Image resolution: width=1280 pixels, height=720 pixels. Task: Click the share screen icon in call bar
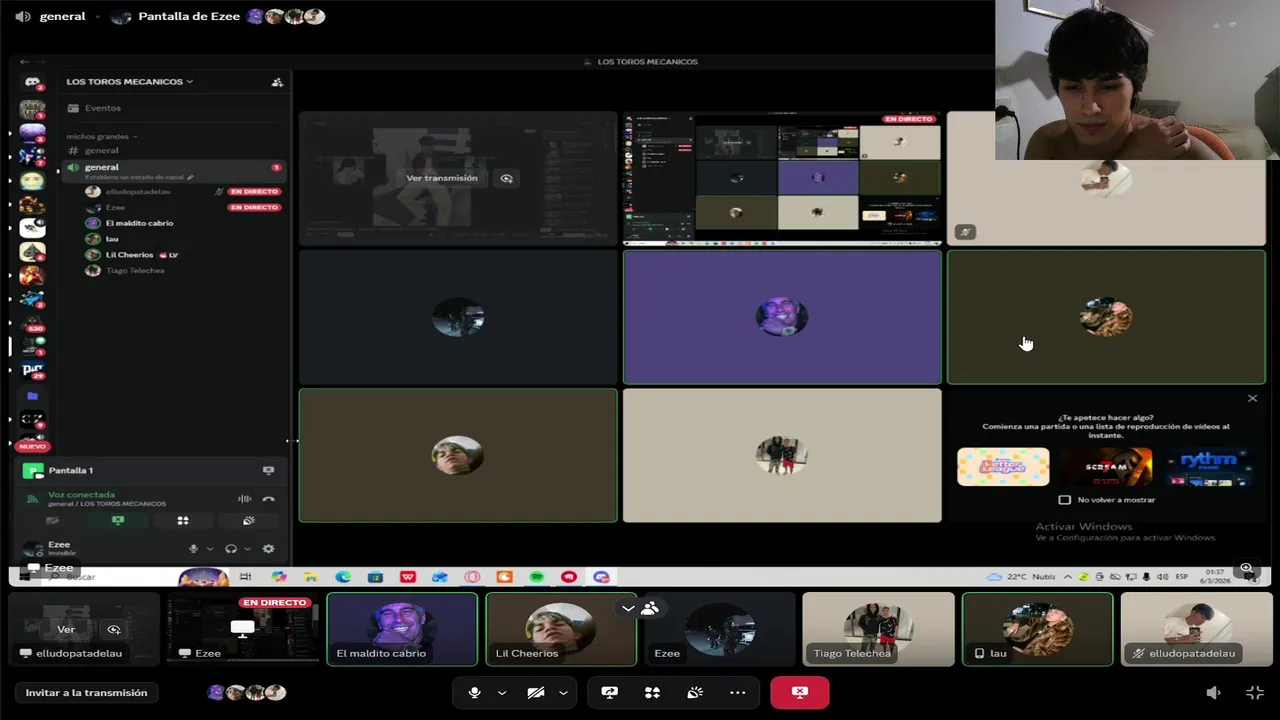point(610,692)
